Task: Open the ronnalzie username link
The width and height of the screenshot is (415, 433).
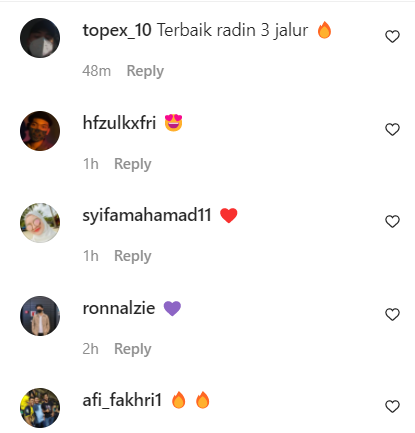Action: point(119,308)
